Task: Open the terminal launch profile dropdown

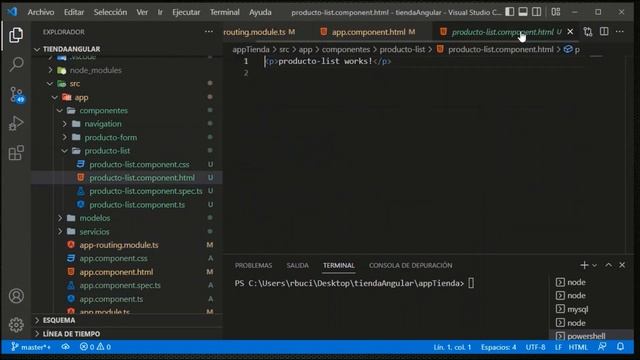Action: [594, 265]
